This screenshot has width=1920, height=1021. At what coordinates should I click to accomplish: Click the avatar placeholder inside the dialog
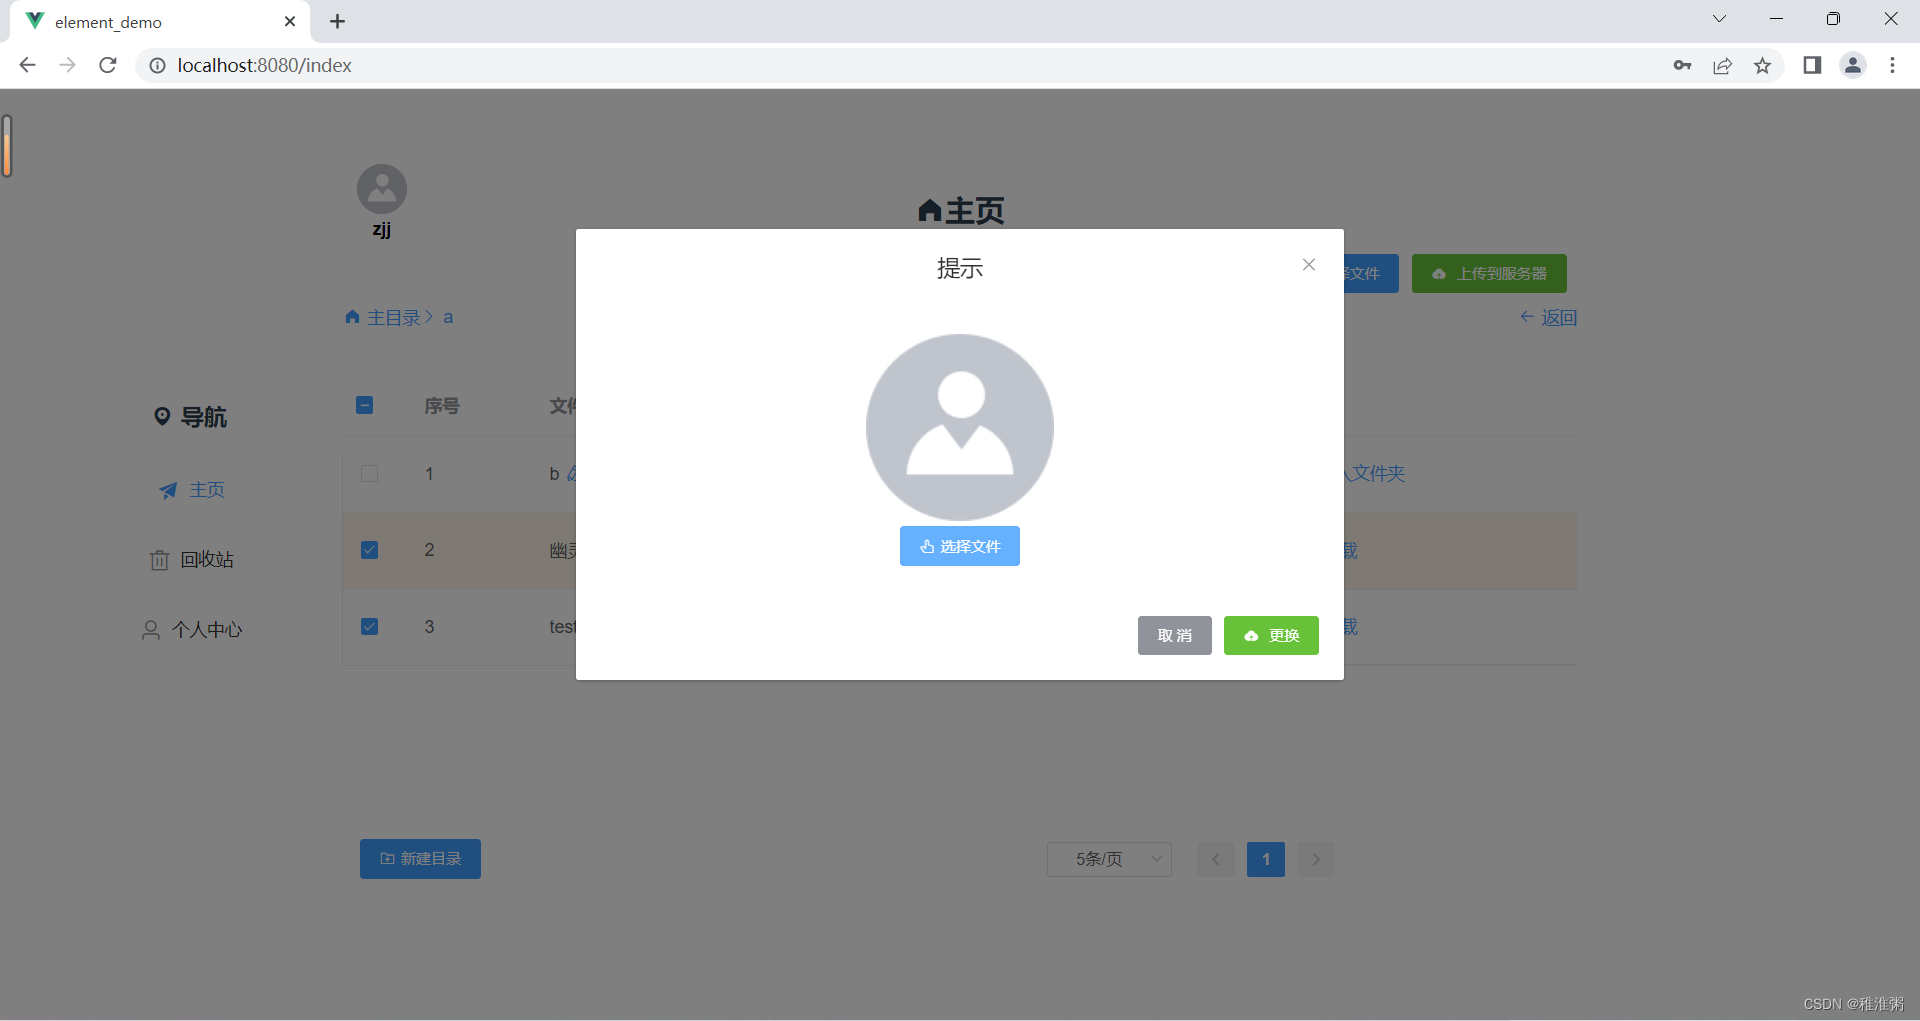tap(959, 427)
